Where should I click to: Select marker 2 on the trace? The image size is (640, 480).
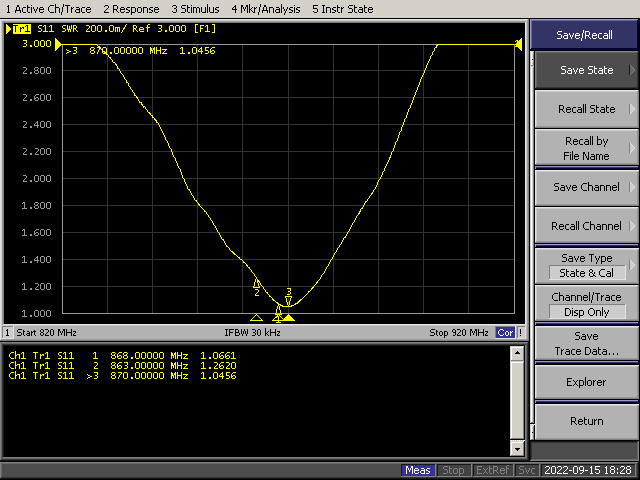[257, 287]
